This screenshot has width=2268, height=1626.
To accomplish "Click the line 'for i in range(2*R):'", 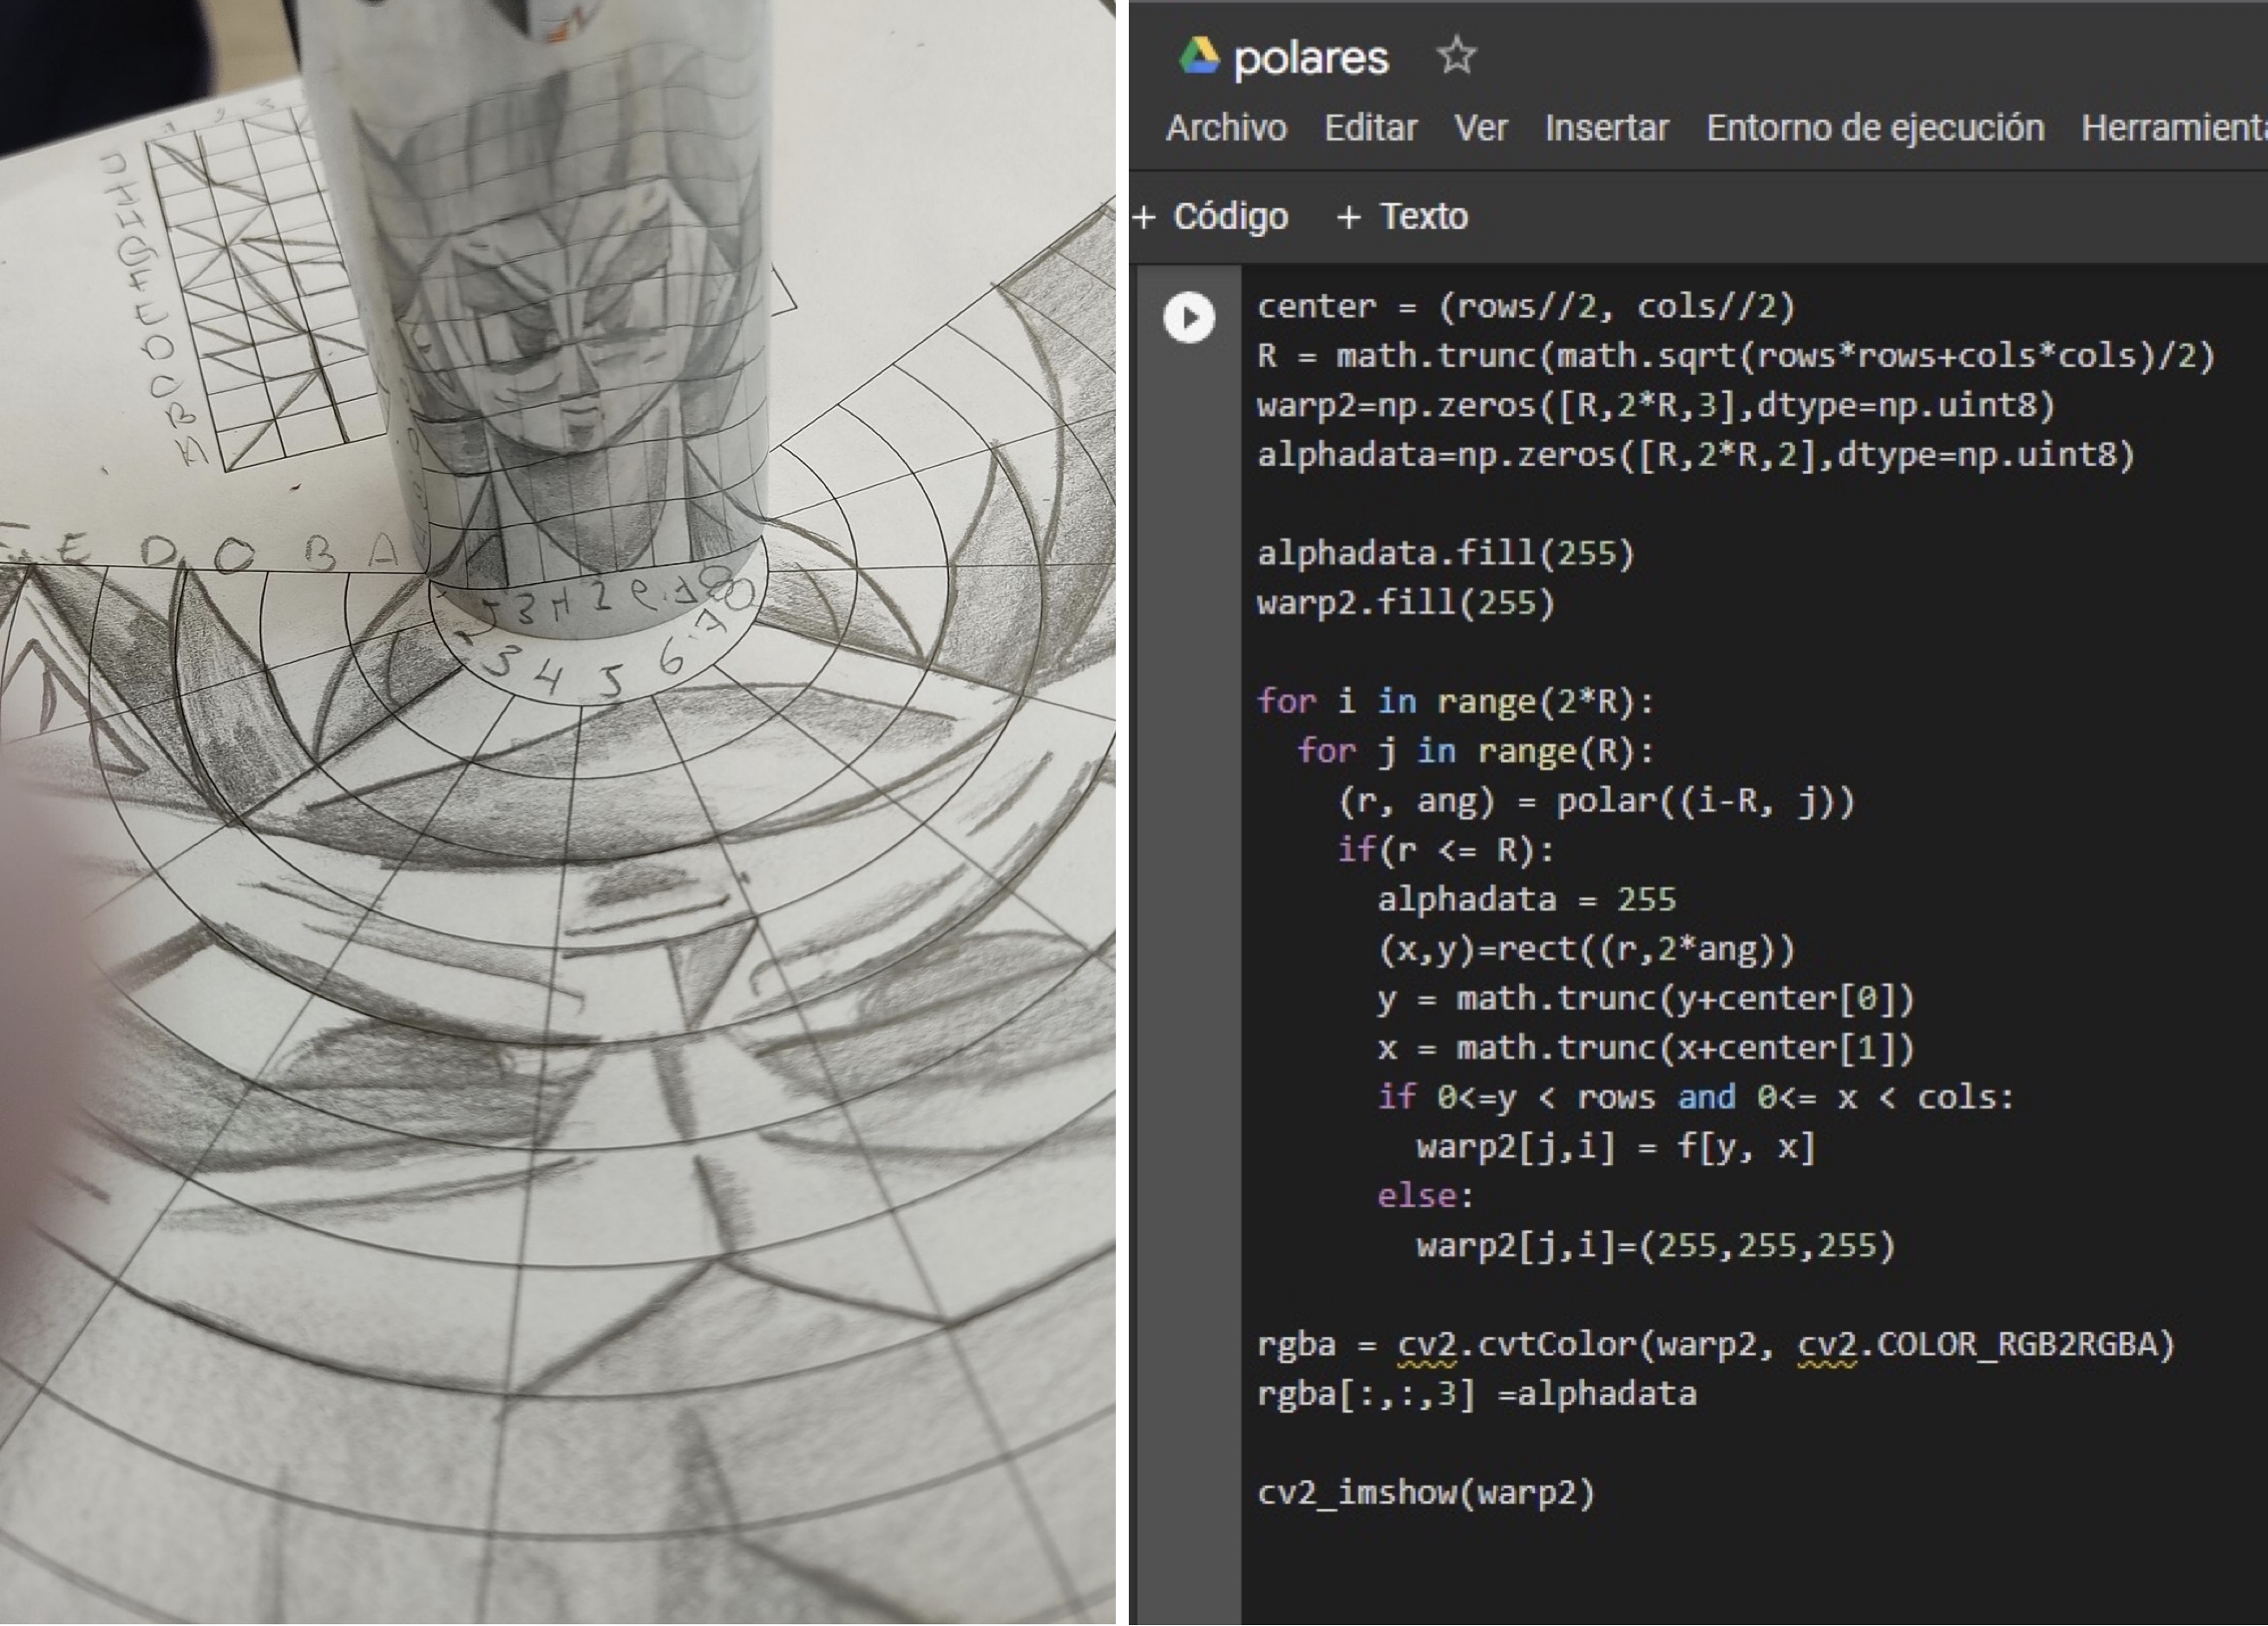I will tap(1456, 702).
